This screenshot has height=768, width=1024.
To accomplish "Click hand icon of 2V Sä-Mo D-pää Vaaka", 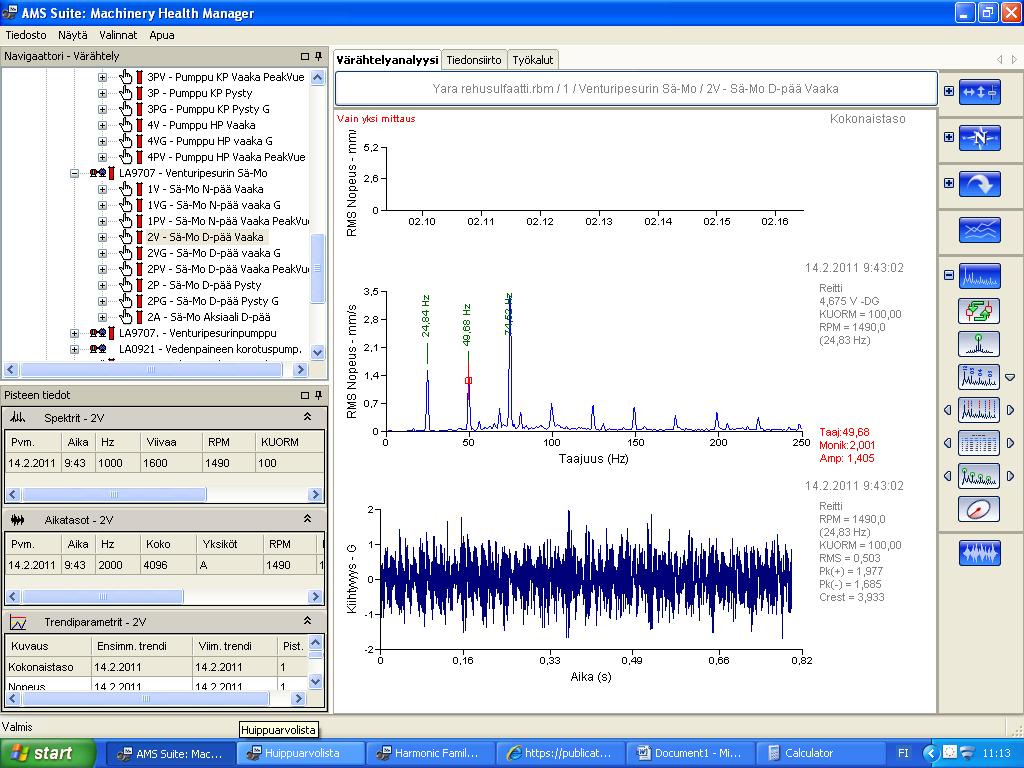I will pos(126,237).
